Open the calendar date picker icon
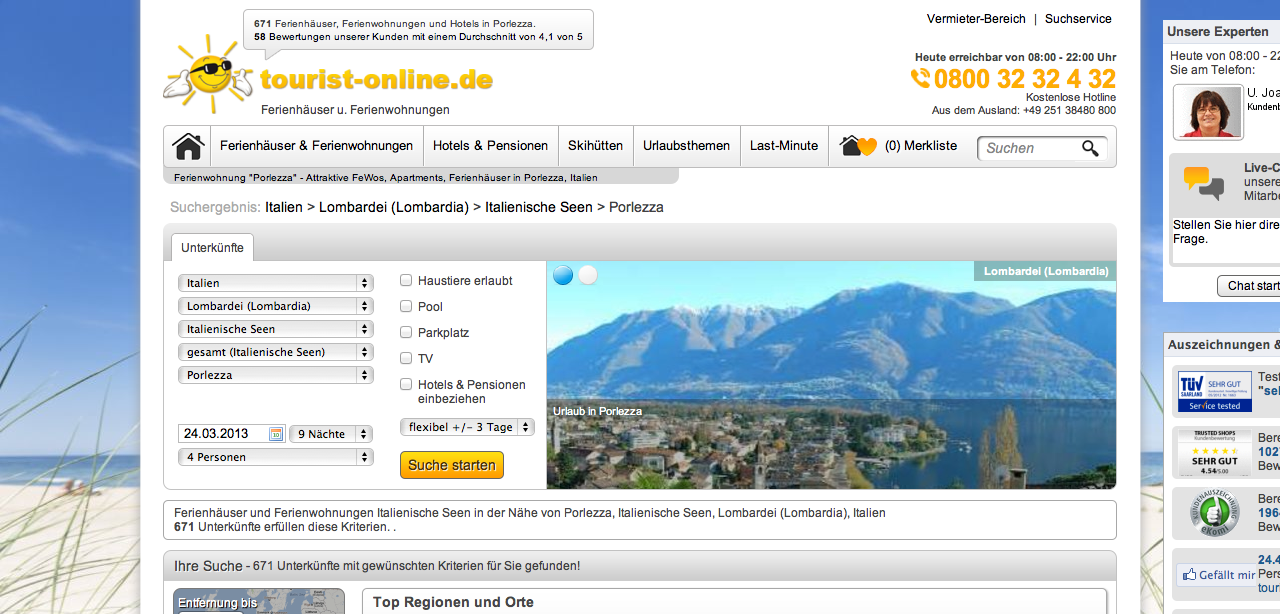This screenshot has width=1280, height=614. coord(276,434)
